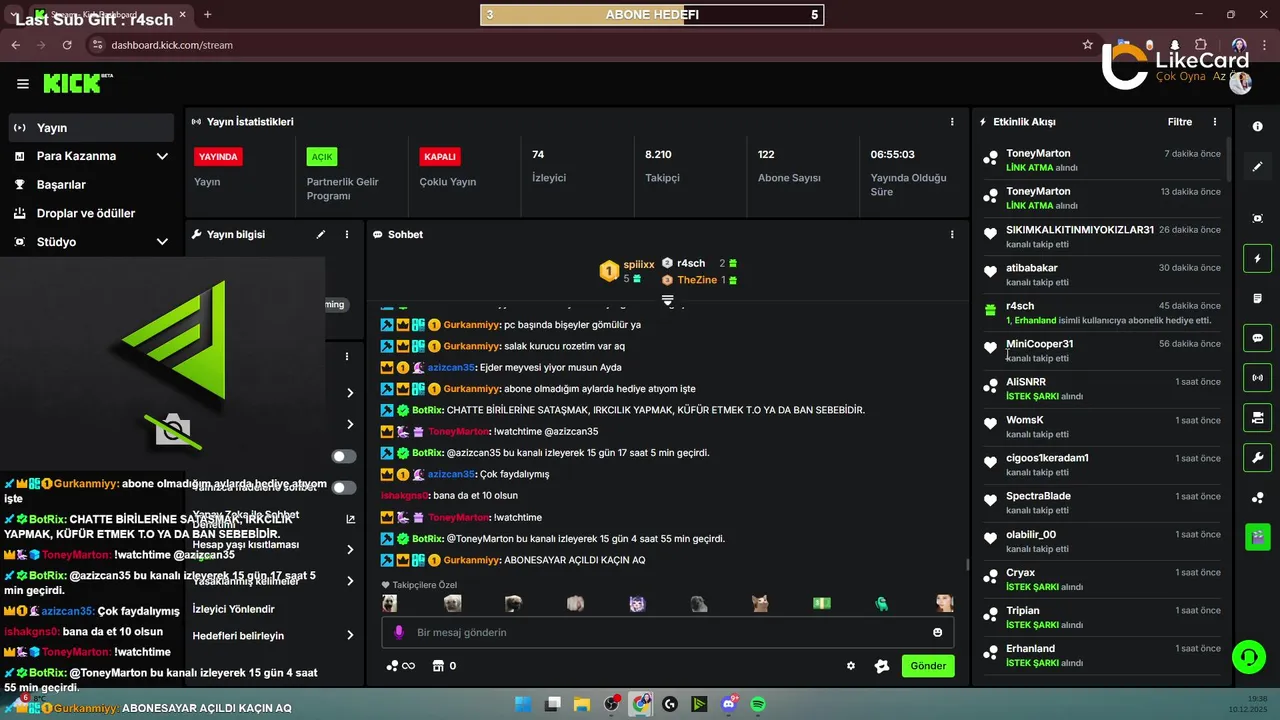1280x720 pixels.
Task: Expand the Hesap yaşı kısıtlaması setting
Action: [x=350, y=549]
